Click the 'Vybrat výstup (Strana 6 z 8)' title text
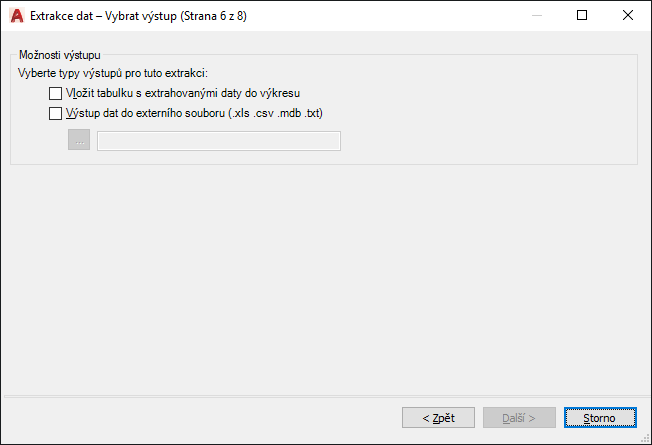652x445 pixels. pos(190,16)
